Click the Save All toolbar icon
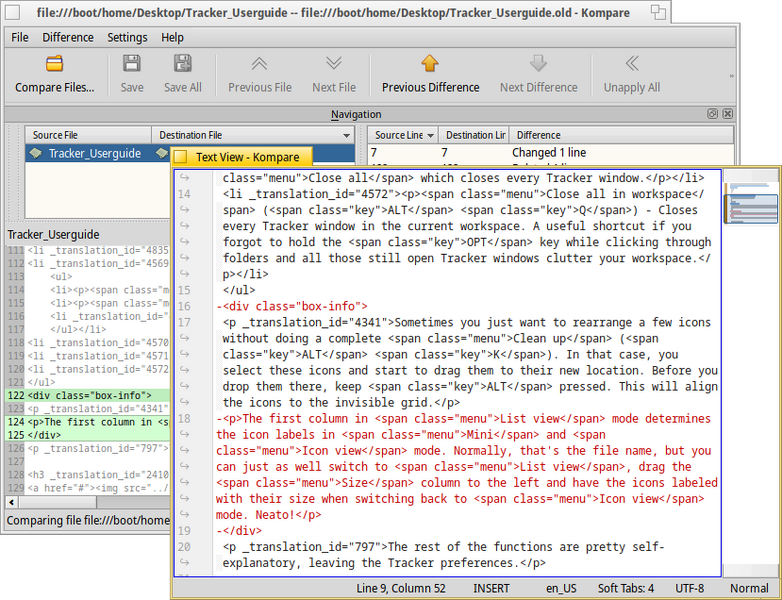Viewport: 782px width, 600px height. tap(183, 64)
